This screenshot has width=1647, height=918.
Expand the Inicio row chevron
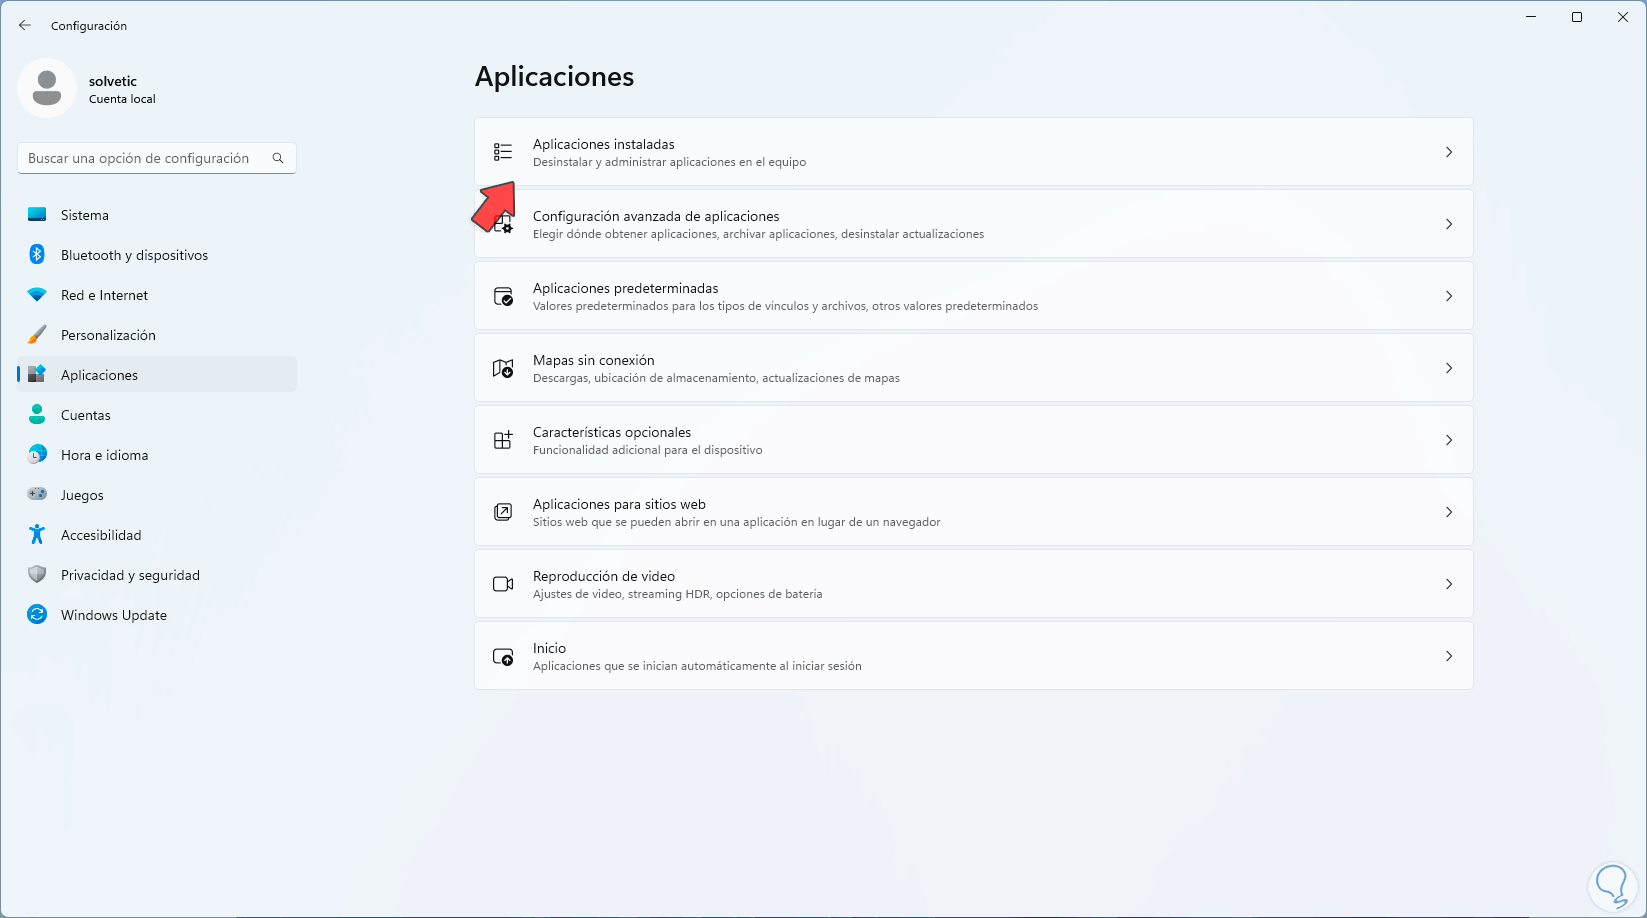tap(1448, 656)
